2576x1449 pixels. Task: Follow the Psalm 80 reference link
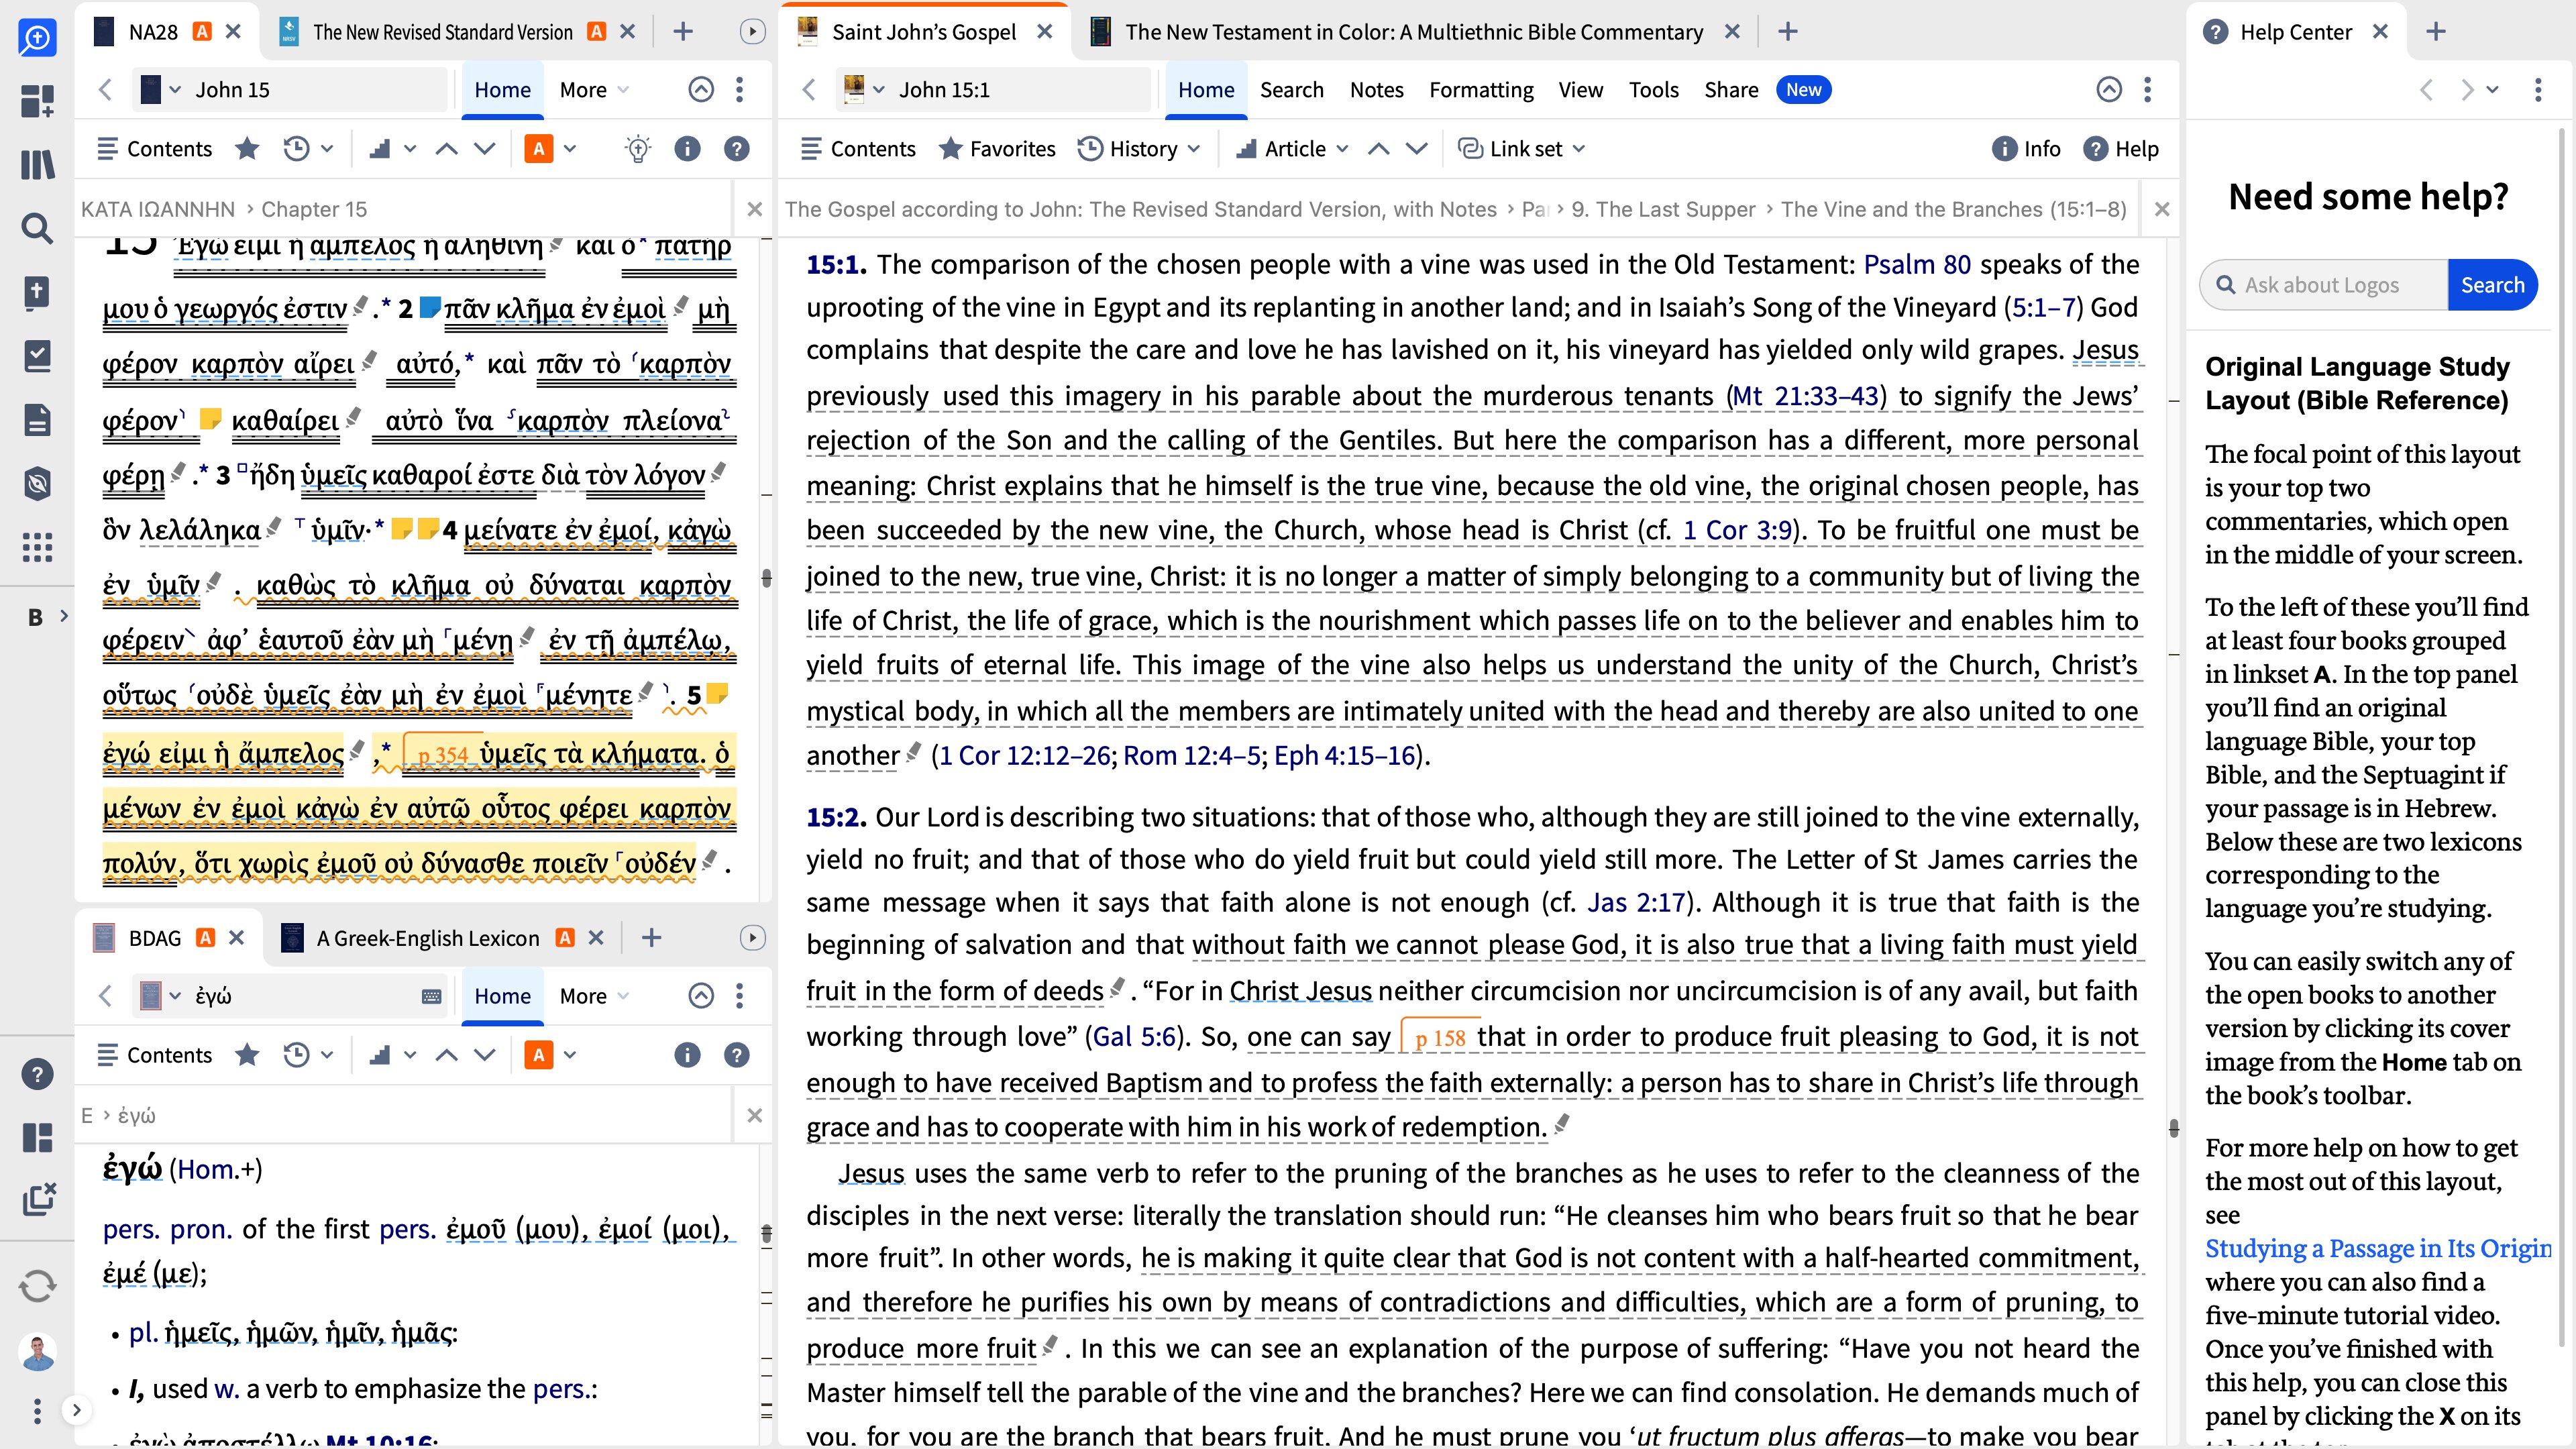coord(1917,264)
